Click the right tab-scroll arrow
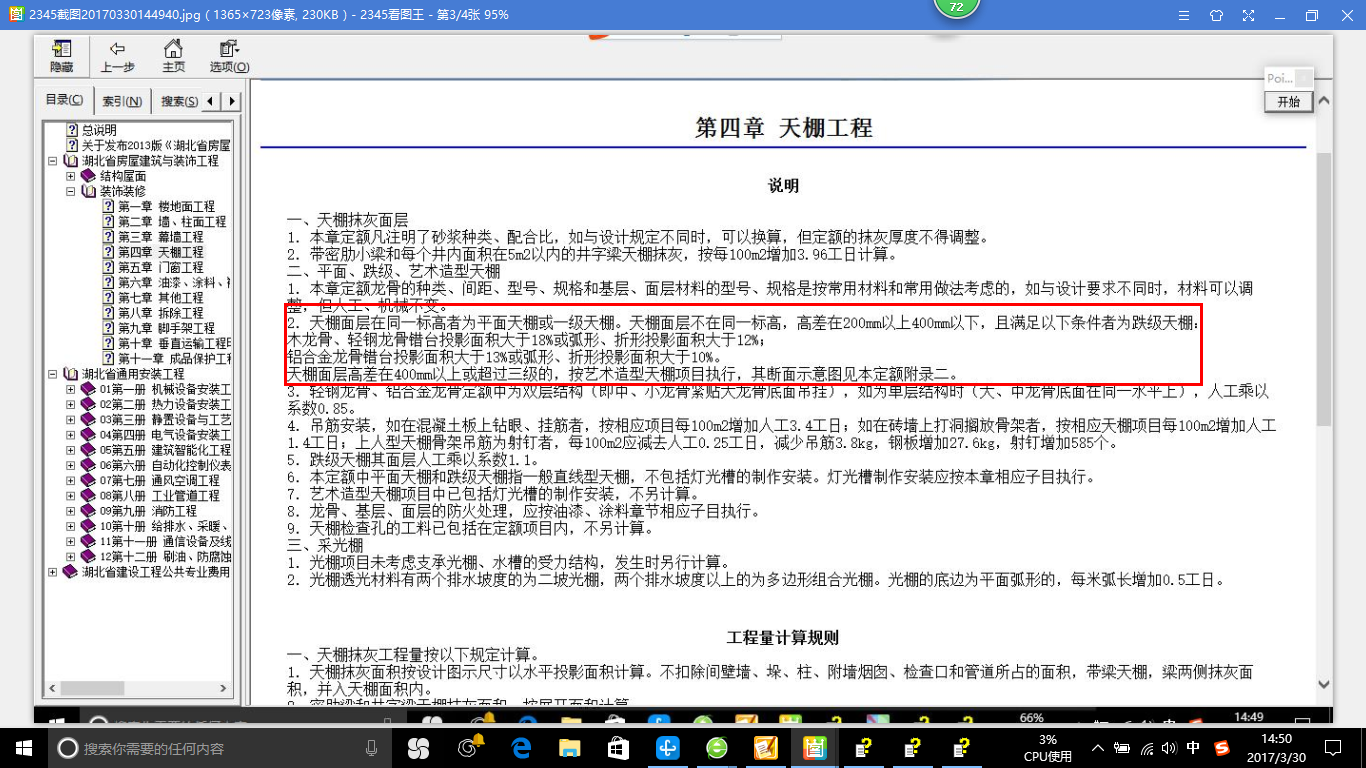 coord(232,101)
